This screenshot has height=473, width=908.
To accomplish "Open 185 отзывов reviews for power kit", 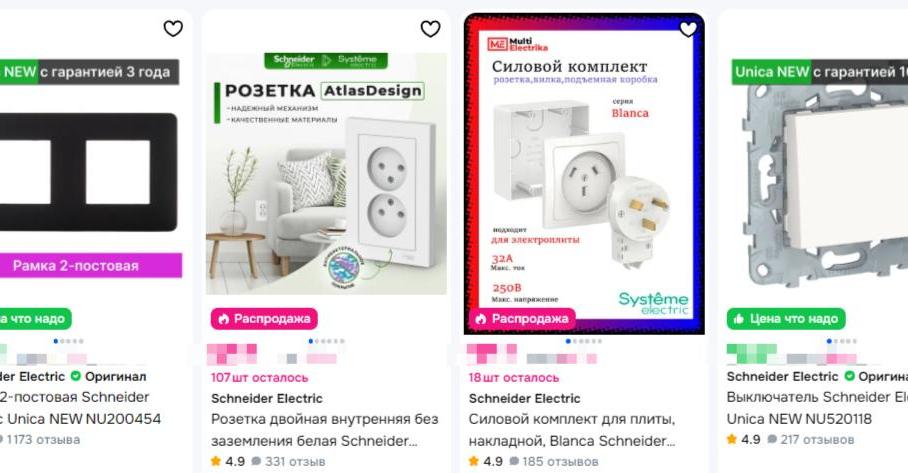I will pyautogui.click(x=554, y=461).
